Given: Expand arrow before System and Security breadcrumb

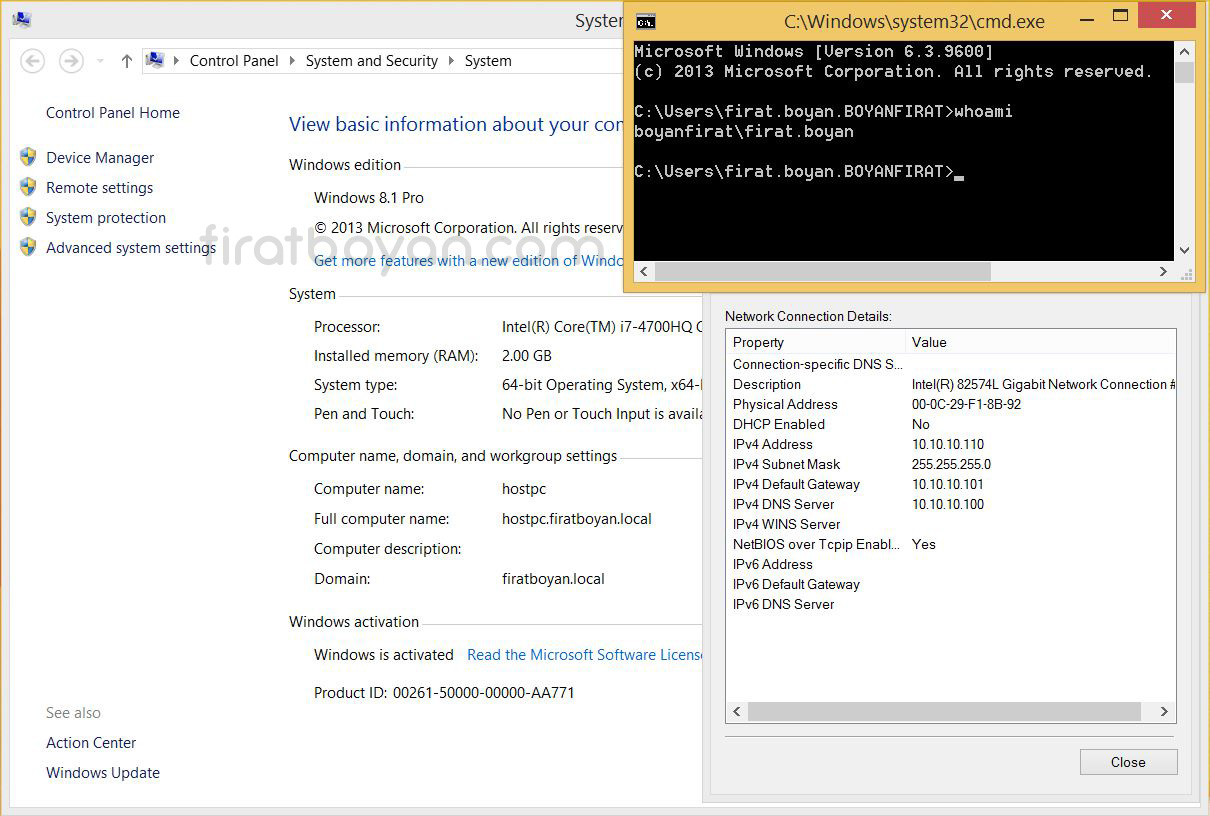Looking at the screenshot, I should pos(293,61).
